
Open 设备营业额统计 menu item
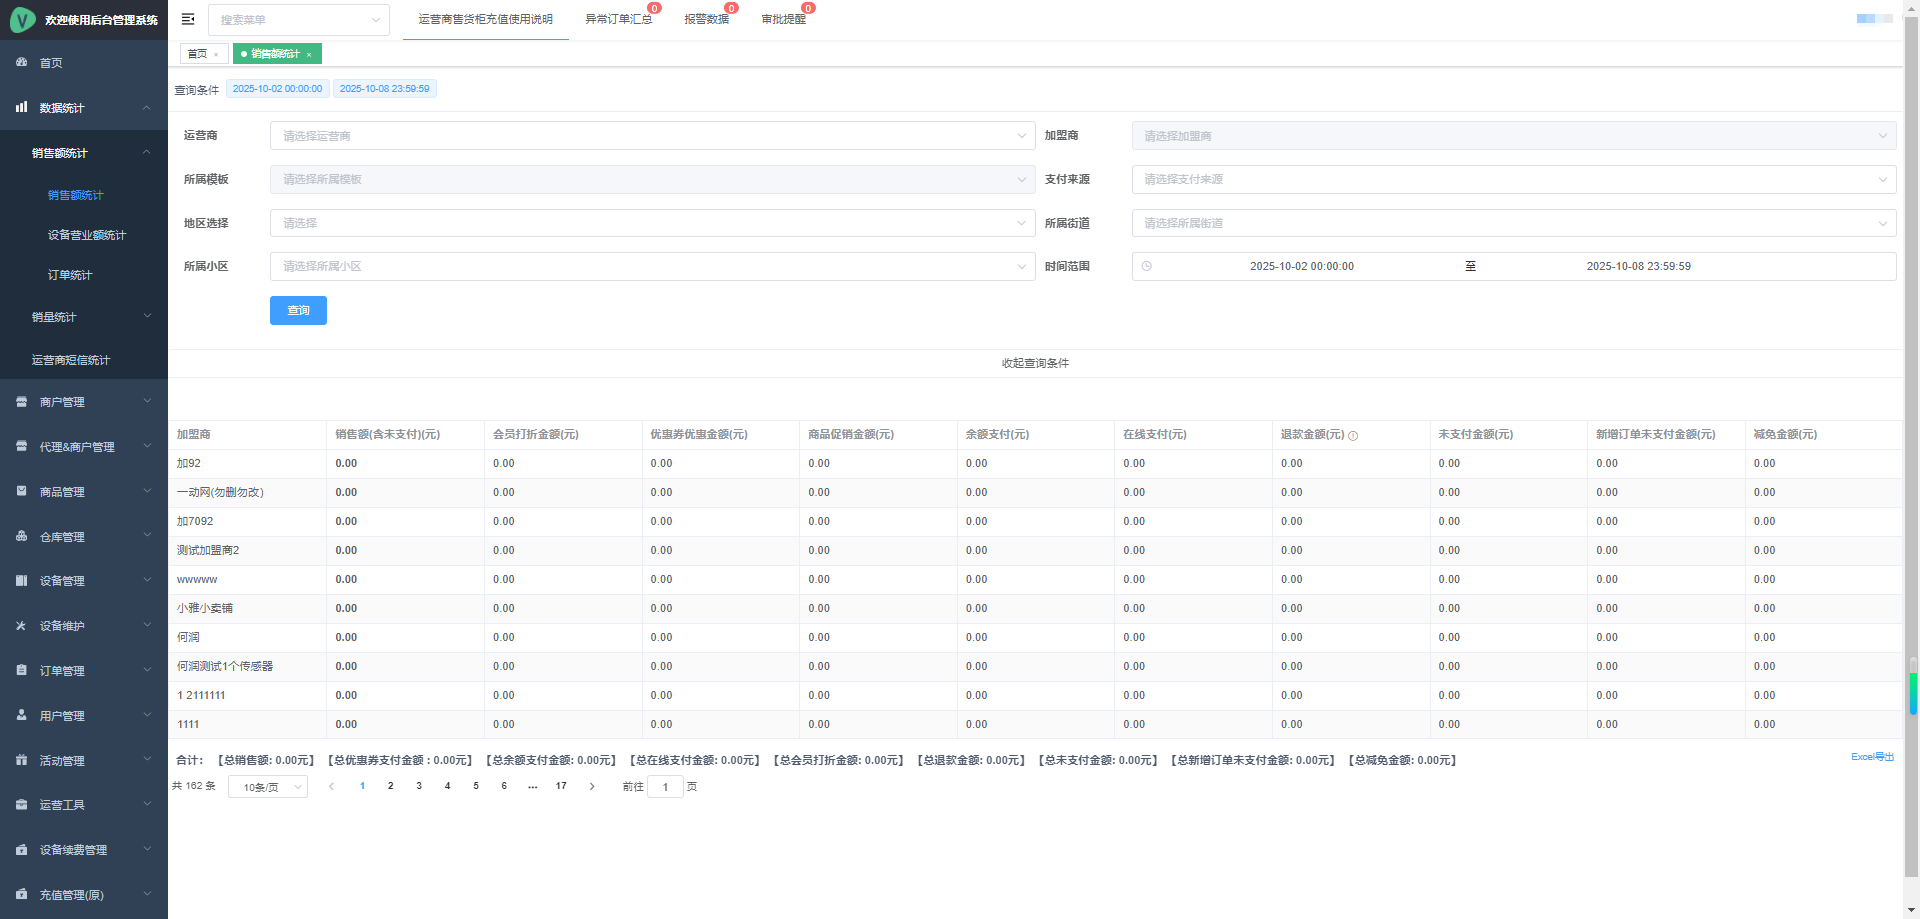87,235
